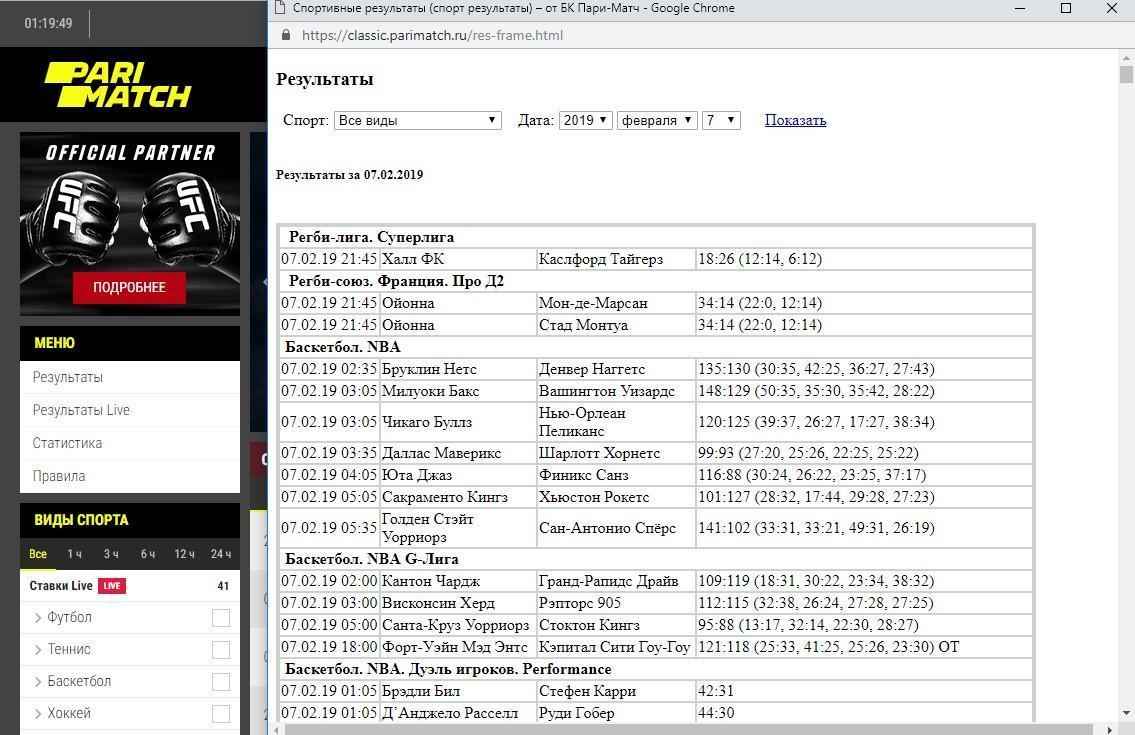Open the year 2019 dropdown
The image size is (1135, 735).
click(x=586, y=120)
